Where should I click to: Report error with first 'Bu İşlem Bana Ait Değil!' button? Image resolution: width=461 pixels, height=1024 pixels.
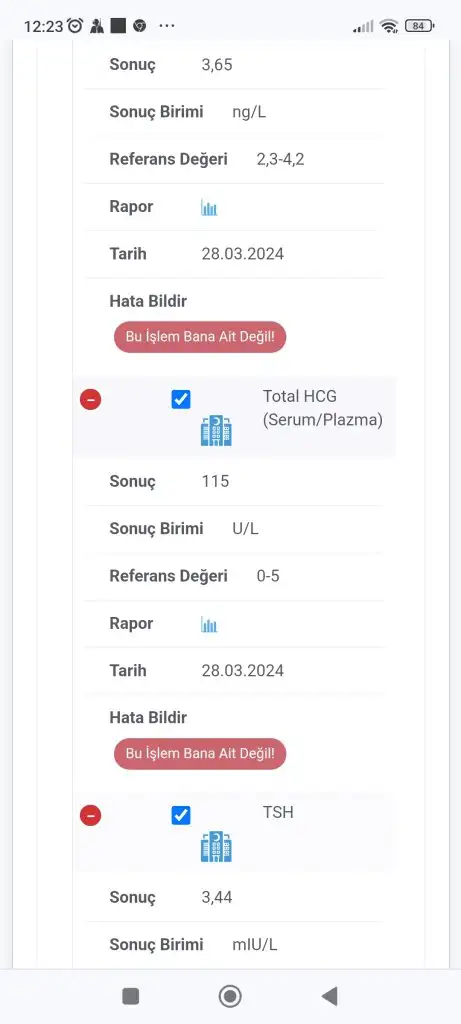(x=200, y=337)
